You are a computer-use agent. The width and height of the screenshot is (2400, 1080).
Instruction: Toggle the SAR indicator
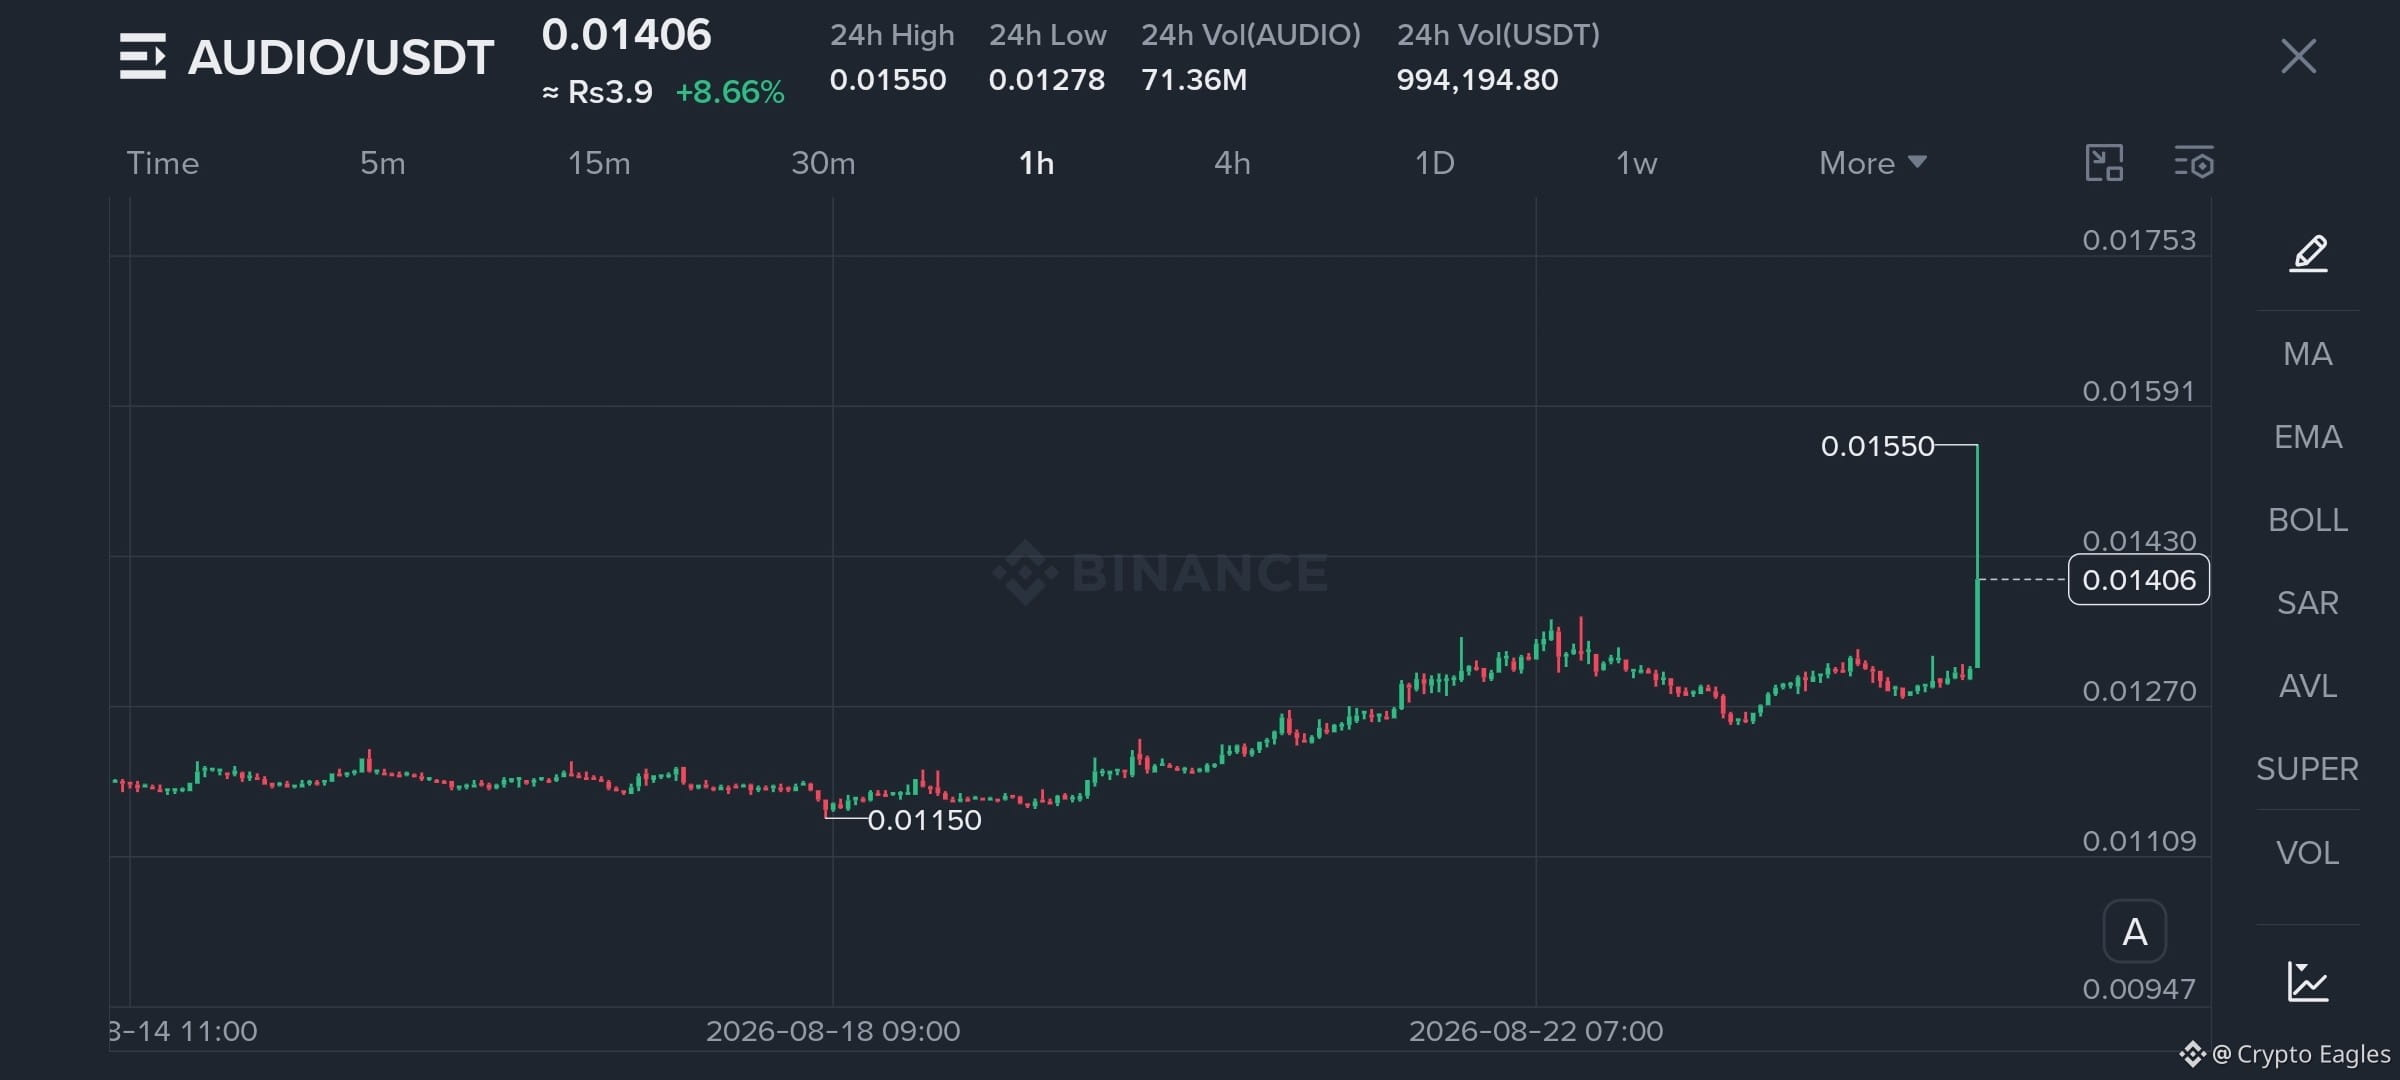point(2308,603)
